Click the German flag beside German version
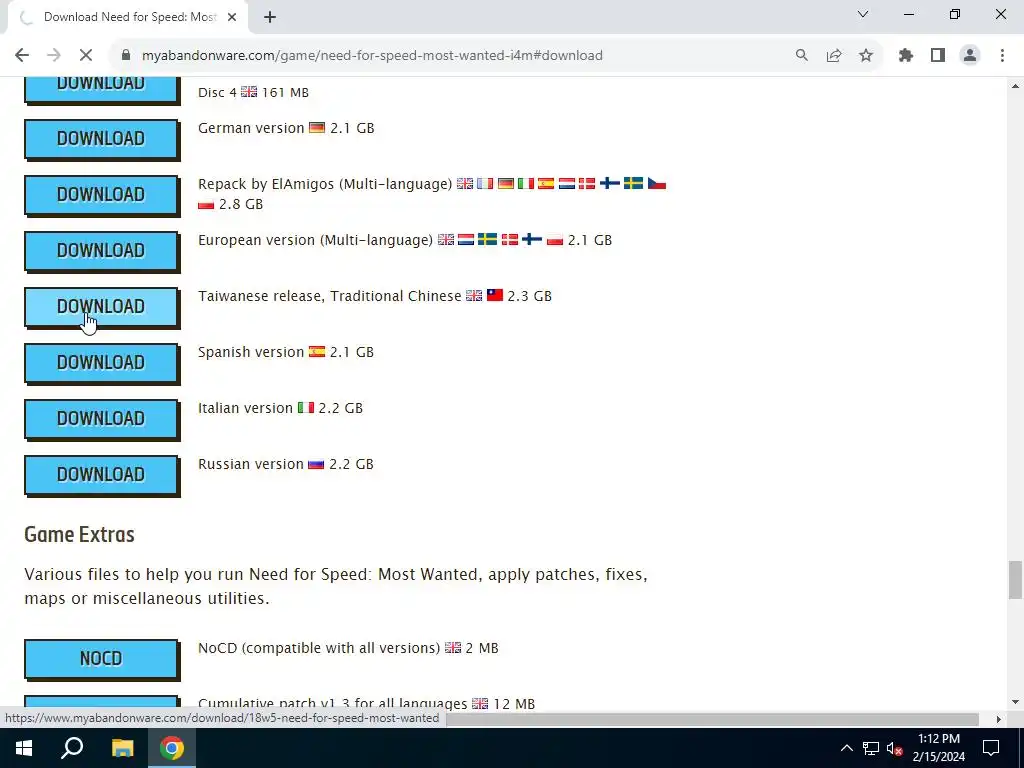The image size is (1024, 768). 317,128
